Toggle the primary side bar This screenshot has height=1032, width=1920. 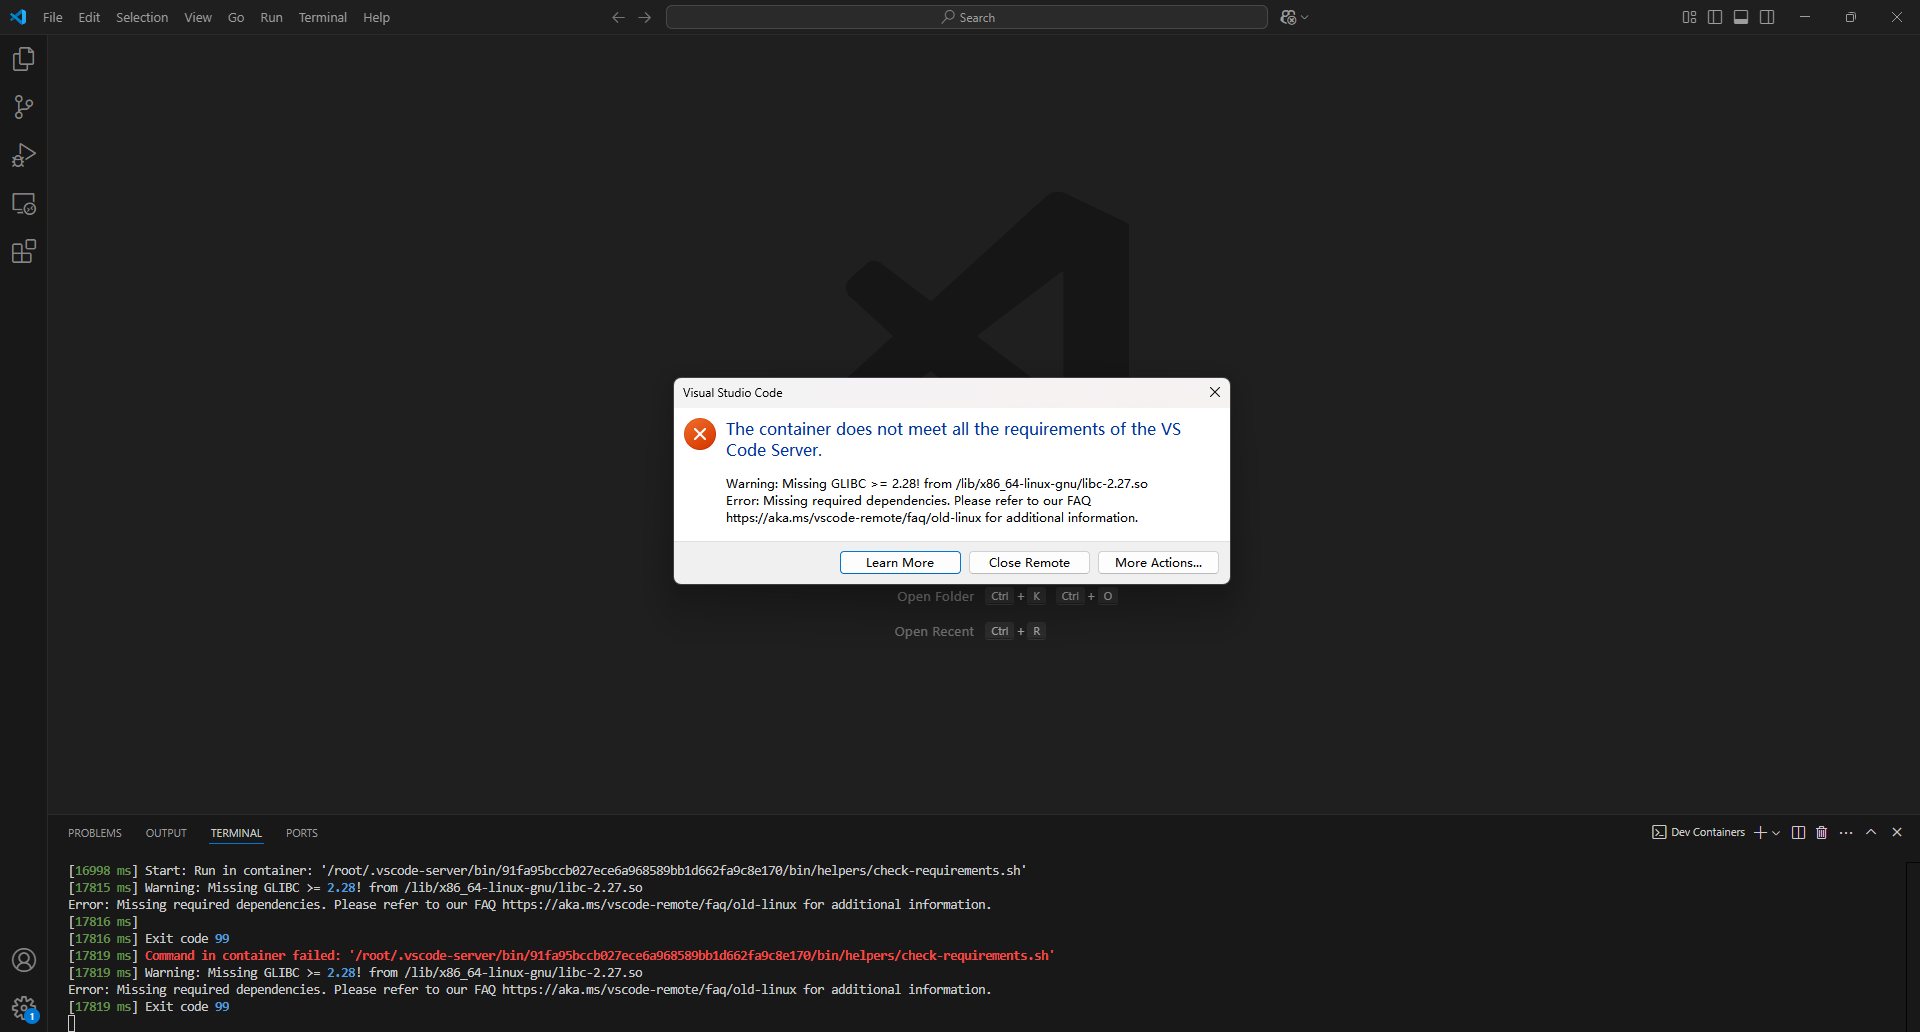(x=1715, y=17)
